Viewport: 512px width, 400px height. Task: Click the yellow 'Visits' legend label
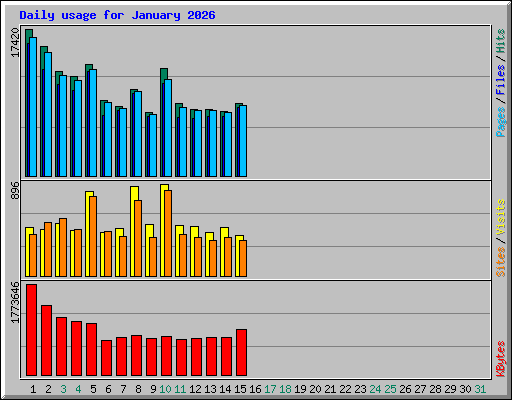[x=500, y=218]
